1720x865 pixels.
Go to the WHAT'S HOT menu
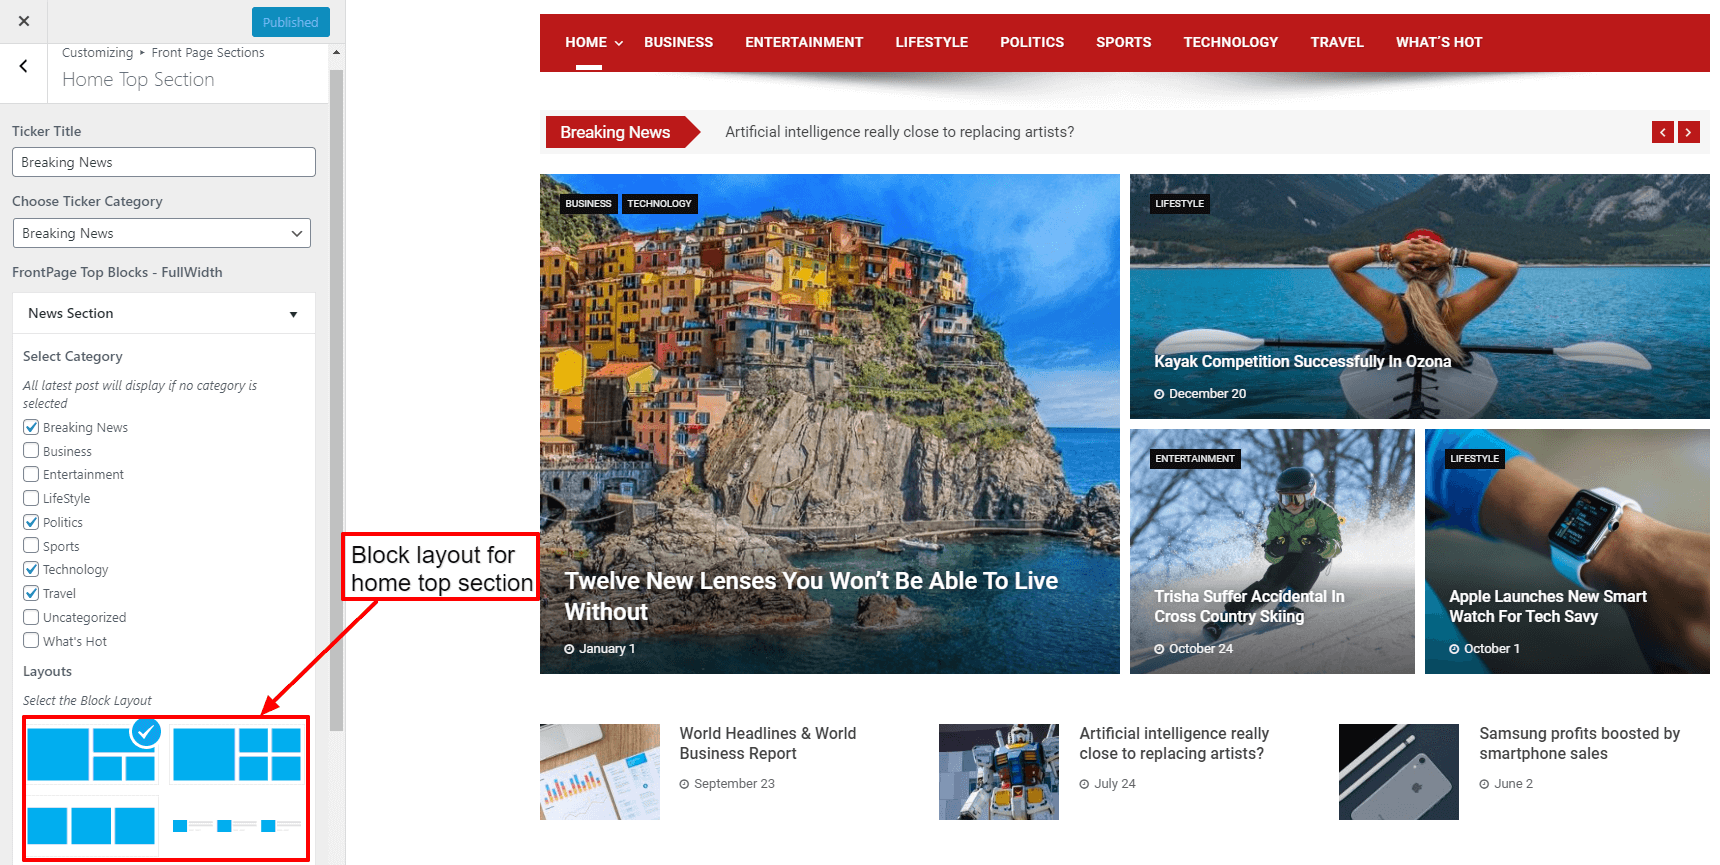point(1439,42)
